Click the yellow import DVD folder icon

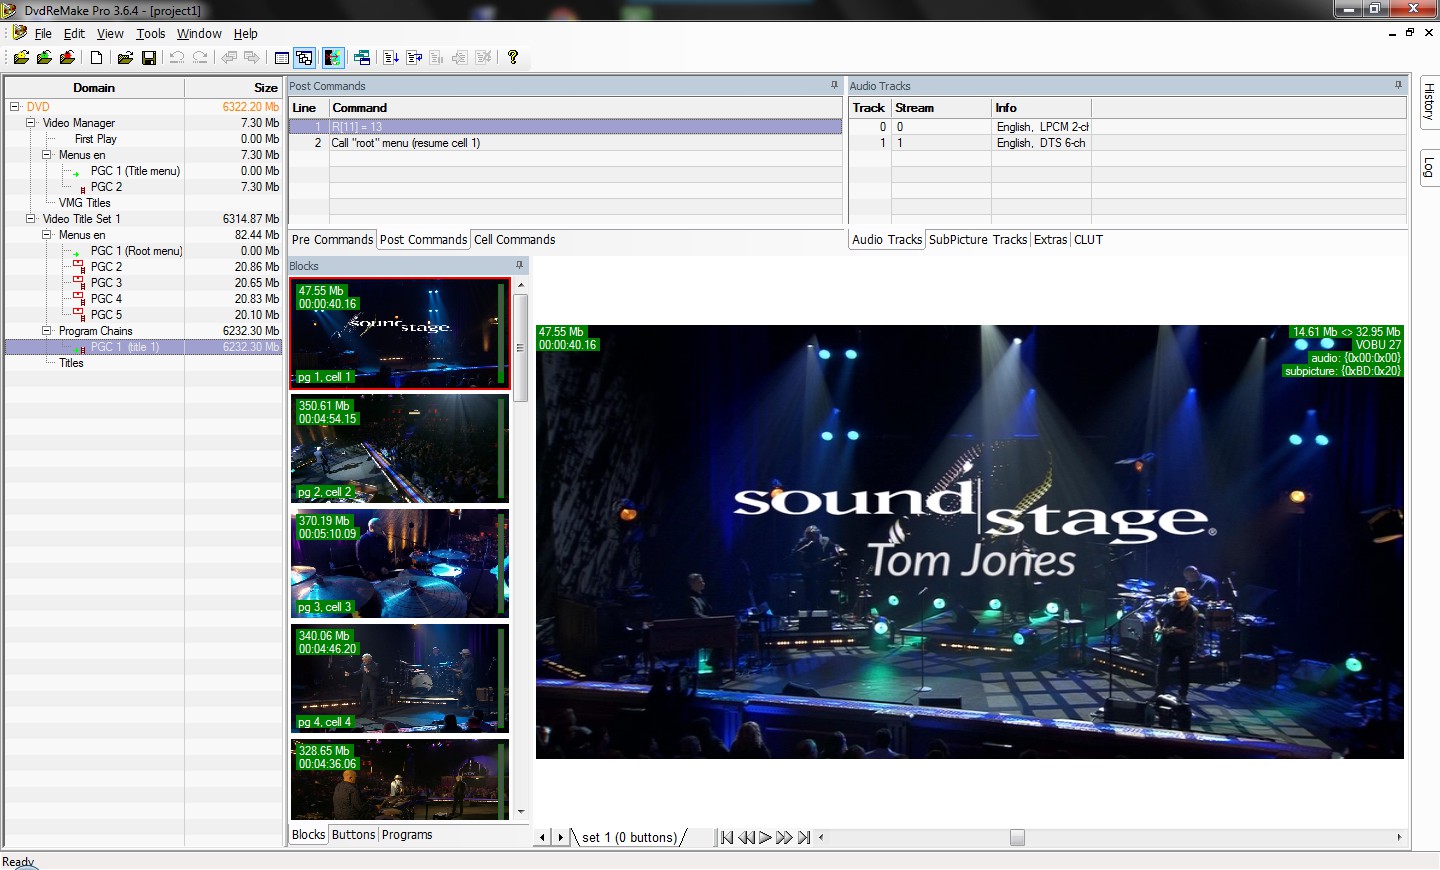click(x=21, y=58)
